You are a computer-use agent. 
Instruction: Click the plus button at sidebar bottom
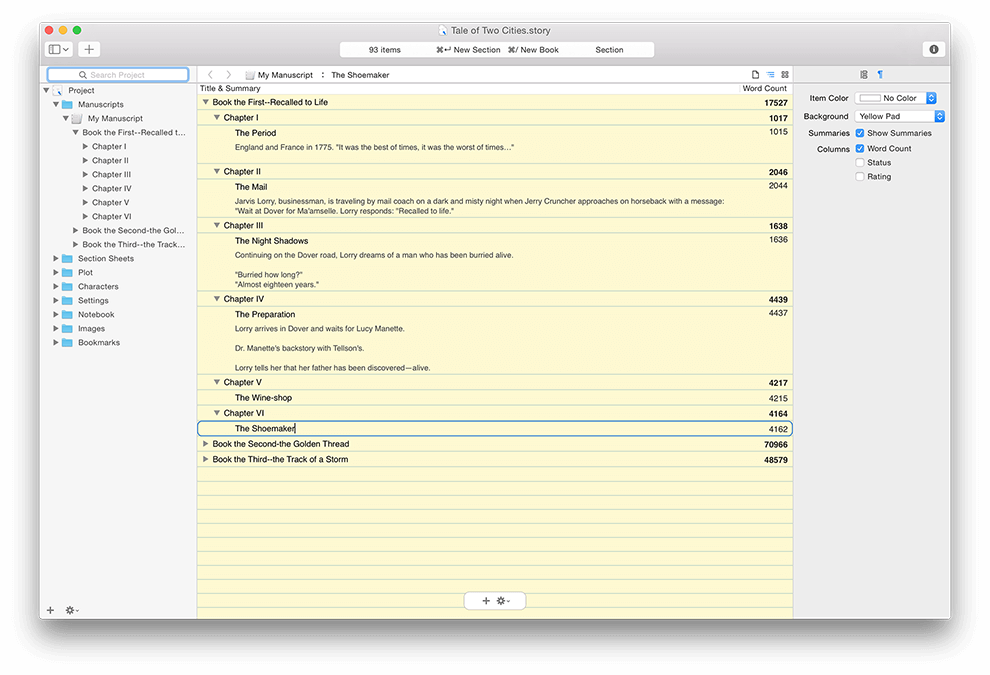click(x=51, y=610)
